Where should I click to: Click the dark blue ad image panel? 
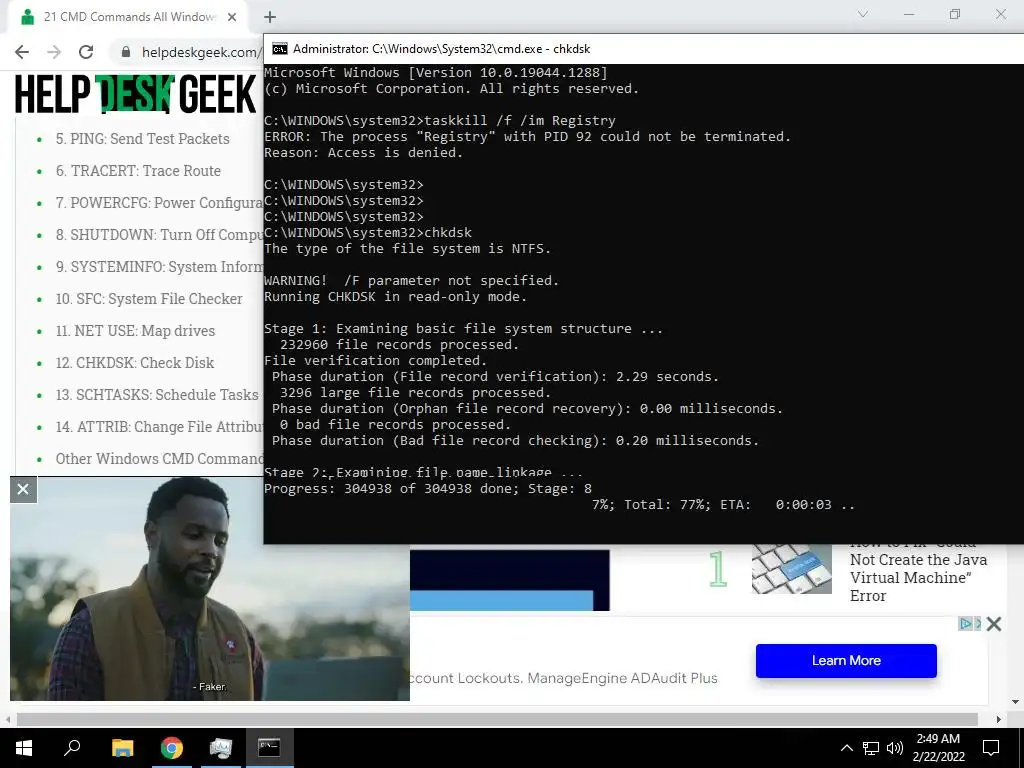point(509,580)
